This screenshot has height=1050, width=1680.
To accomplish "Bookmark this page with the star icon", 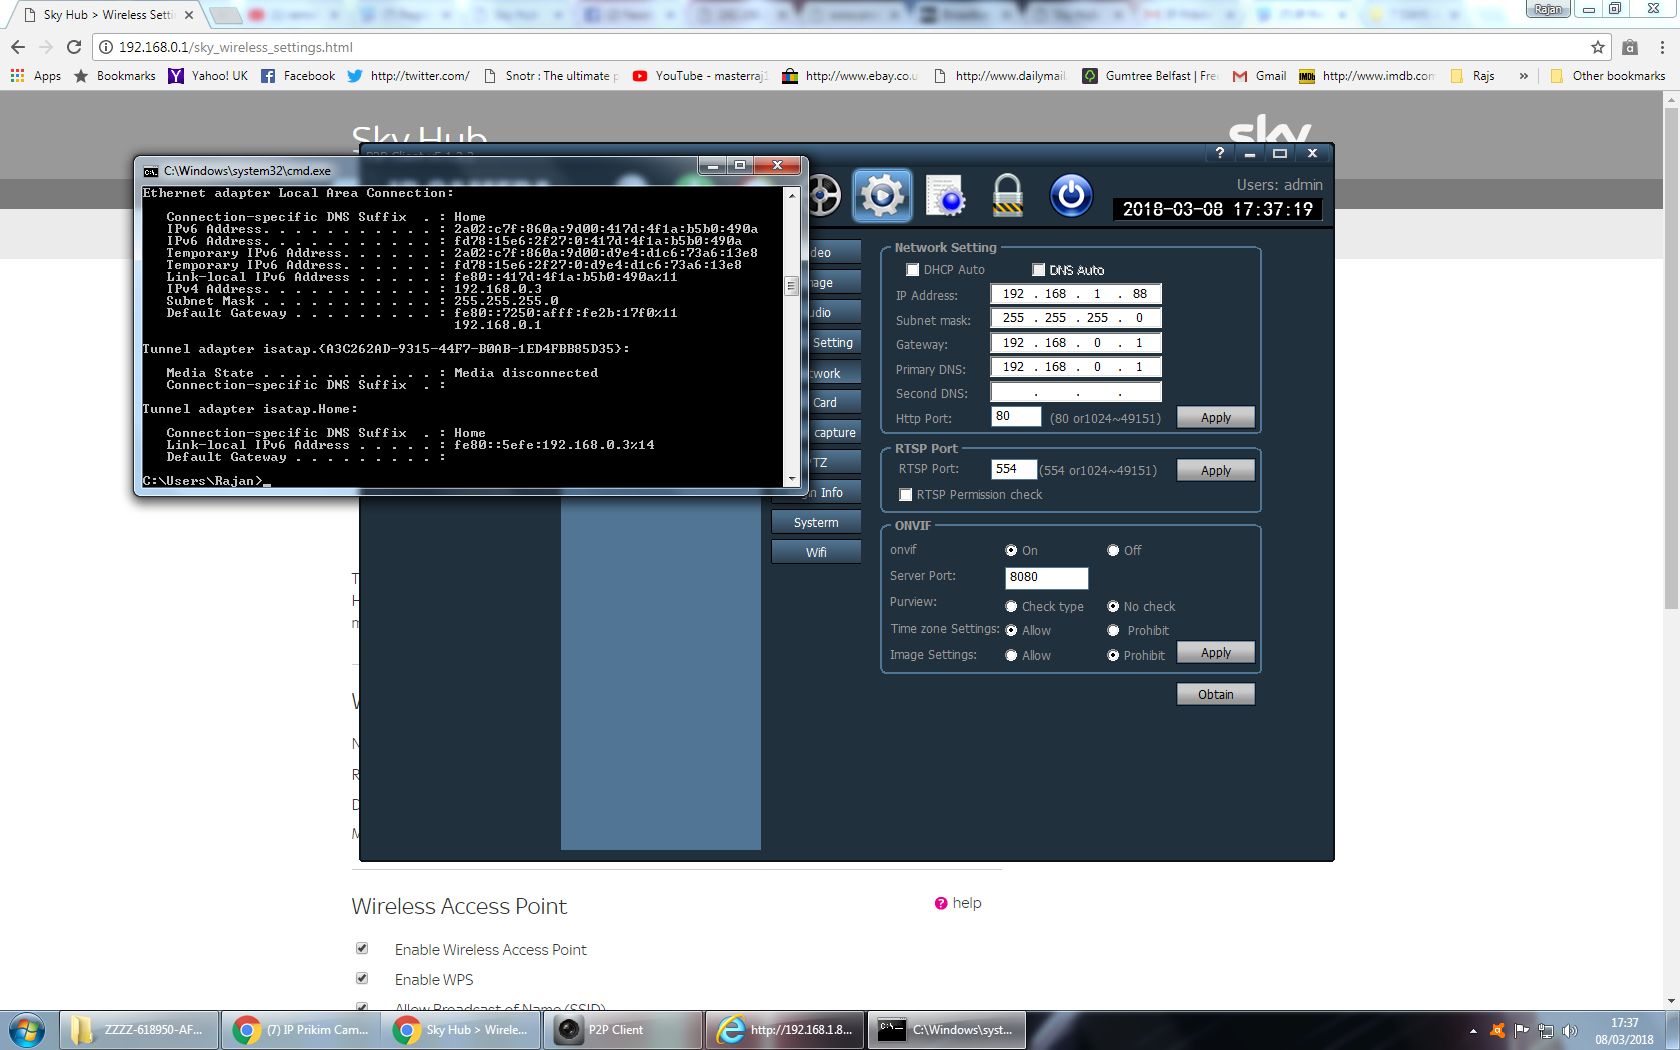I will [x=1598, y=47].
